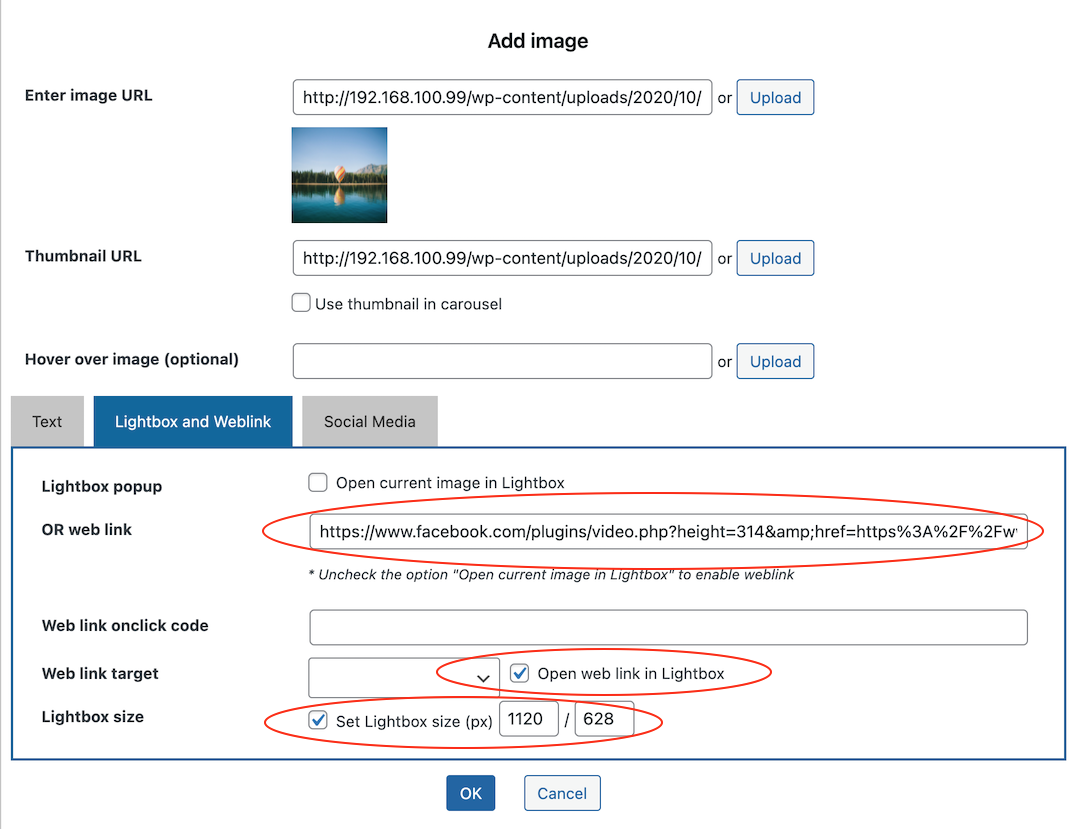This screenshot has height=829, width=1076.
Task: Click the OK button
Action: (x=471, y=793)
